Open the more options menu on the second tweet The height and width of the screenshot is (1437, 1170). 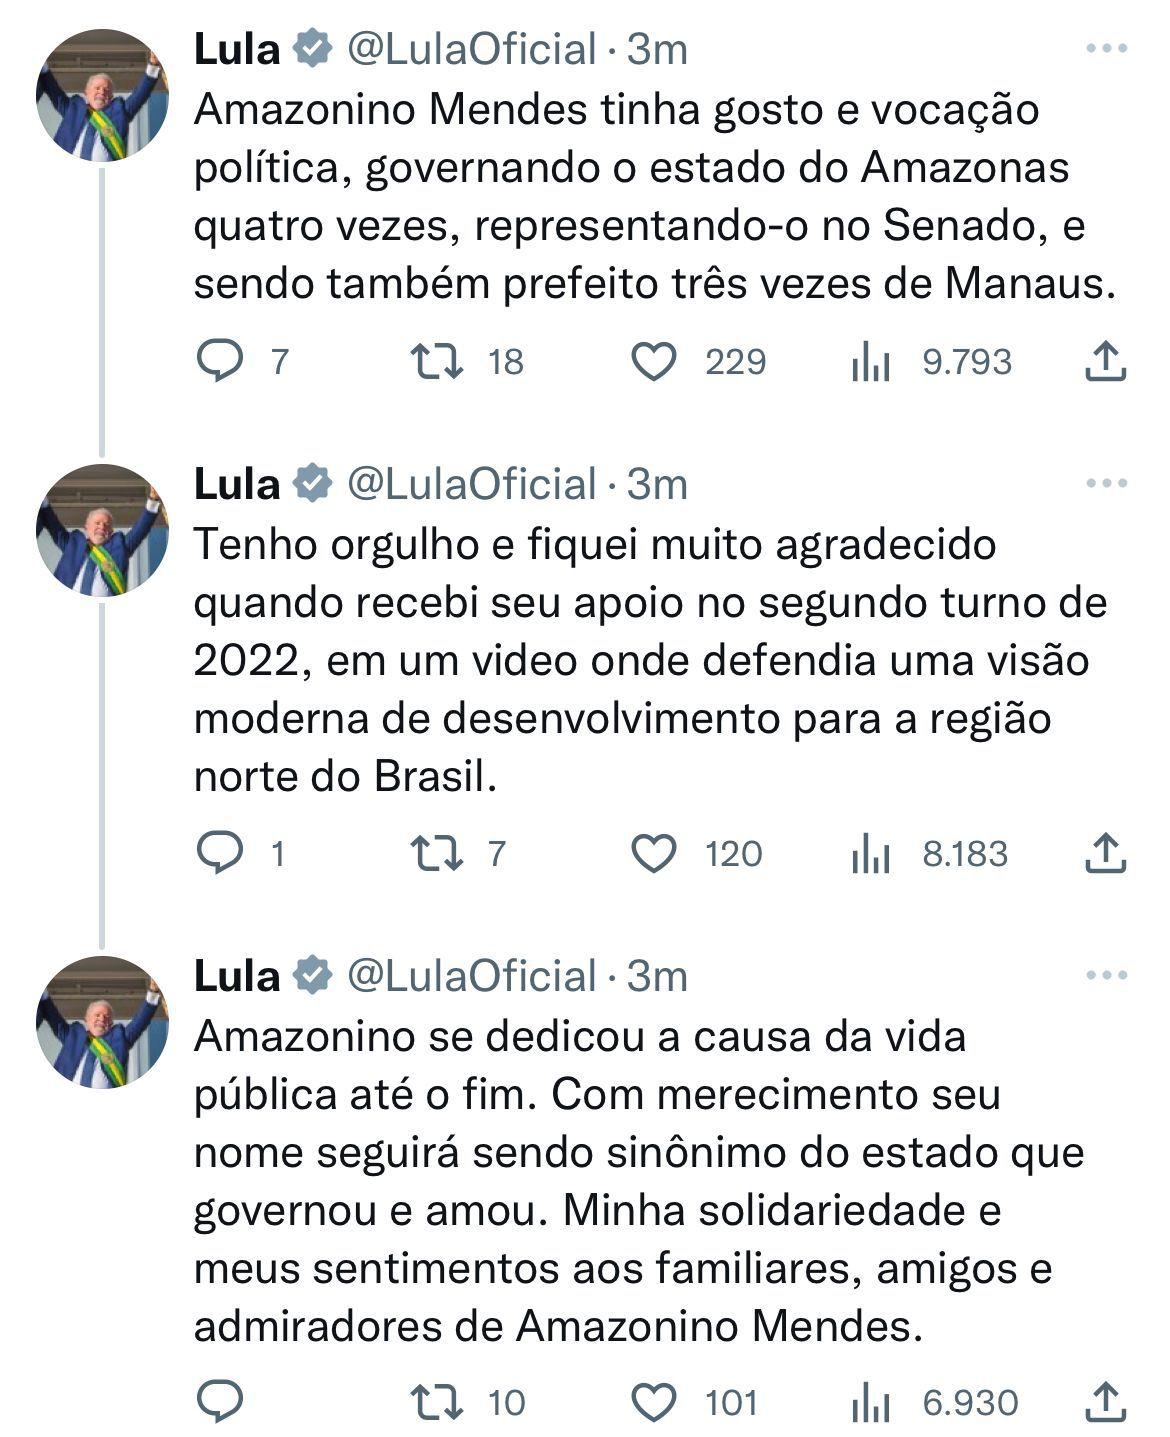point(1108,485)
